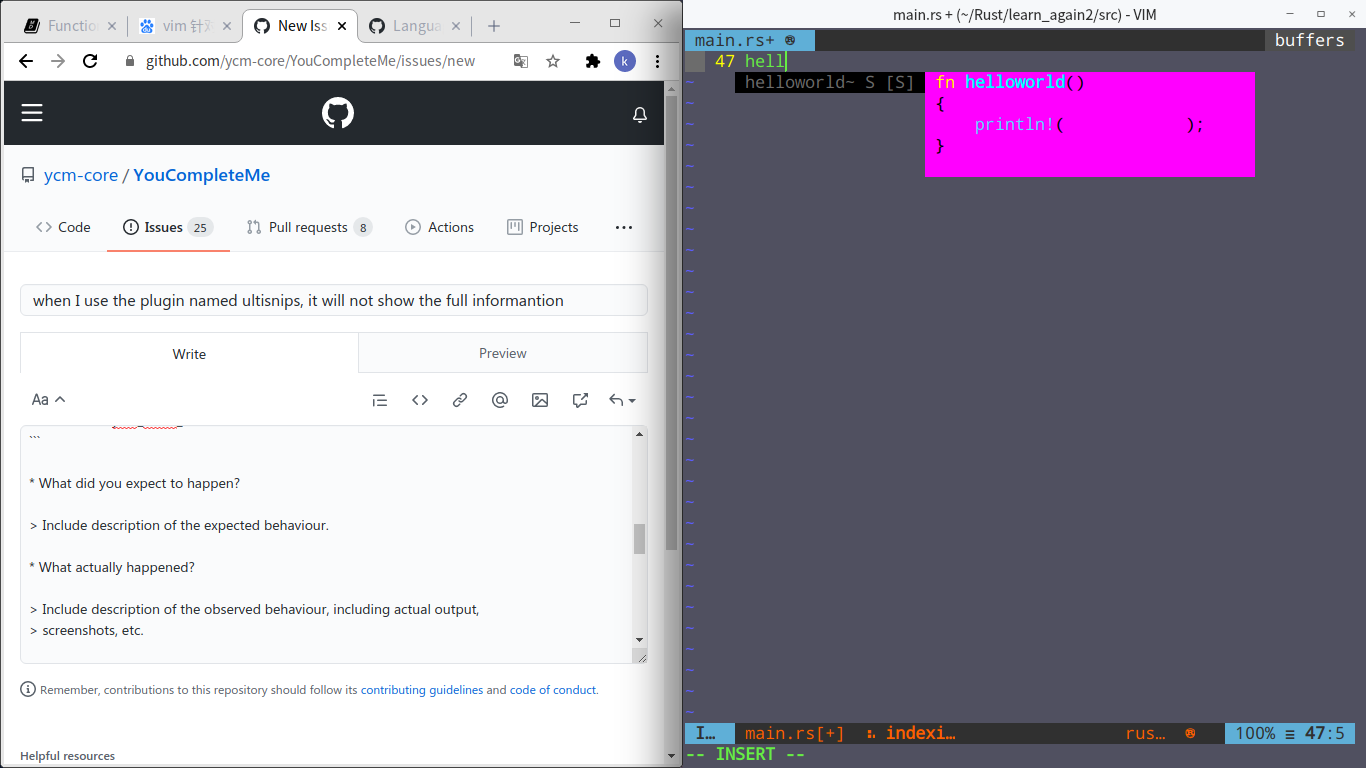This screenshot has height=768, width=1366.
Task: Click the ordered list icon
Action: pos(379,399)
